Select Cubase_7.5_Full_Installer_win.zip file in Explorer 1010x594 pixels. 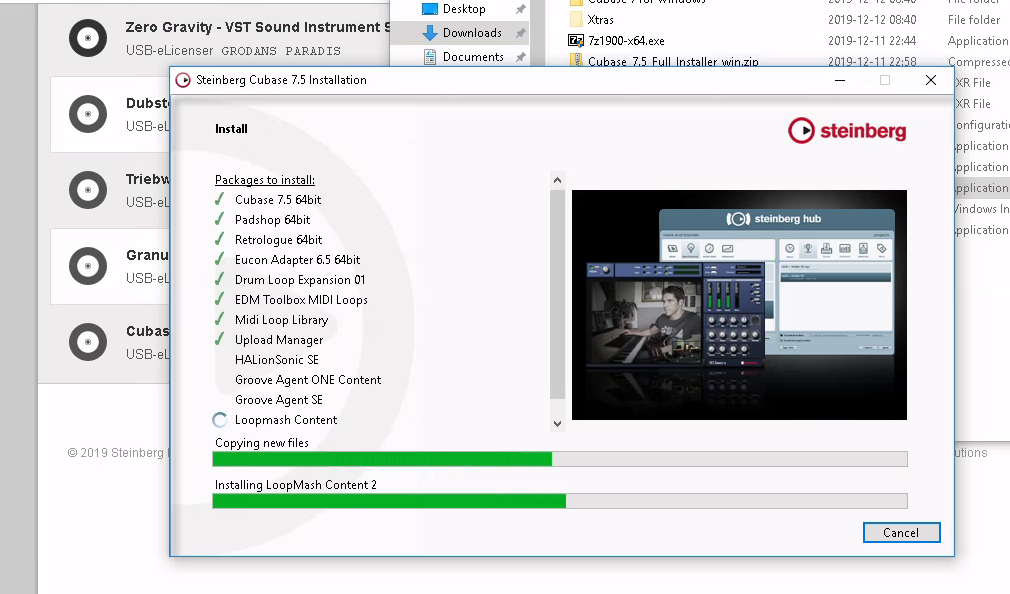[673, 61]
